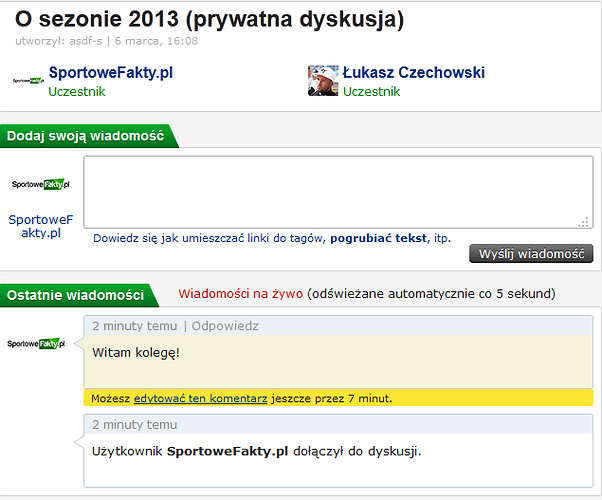Click the Wyślij wiadomość button

tap(531, 253)
